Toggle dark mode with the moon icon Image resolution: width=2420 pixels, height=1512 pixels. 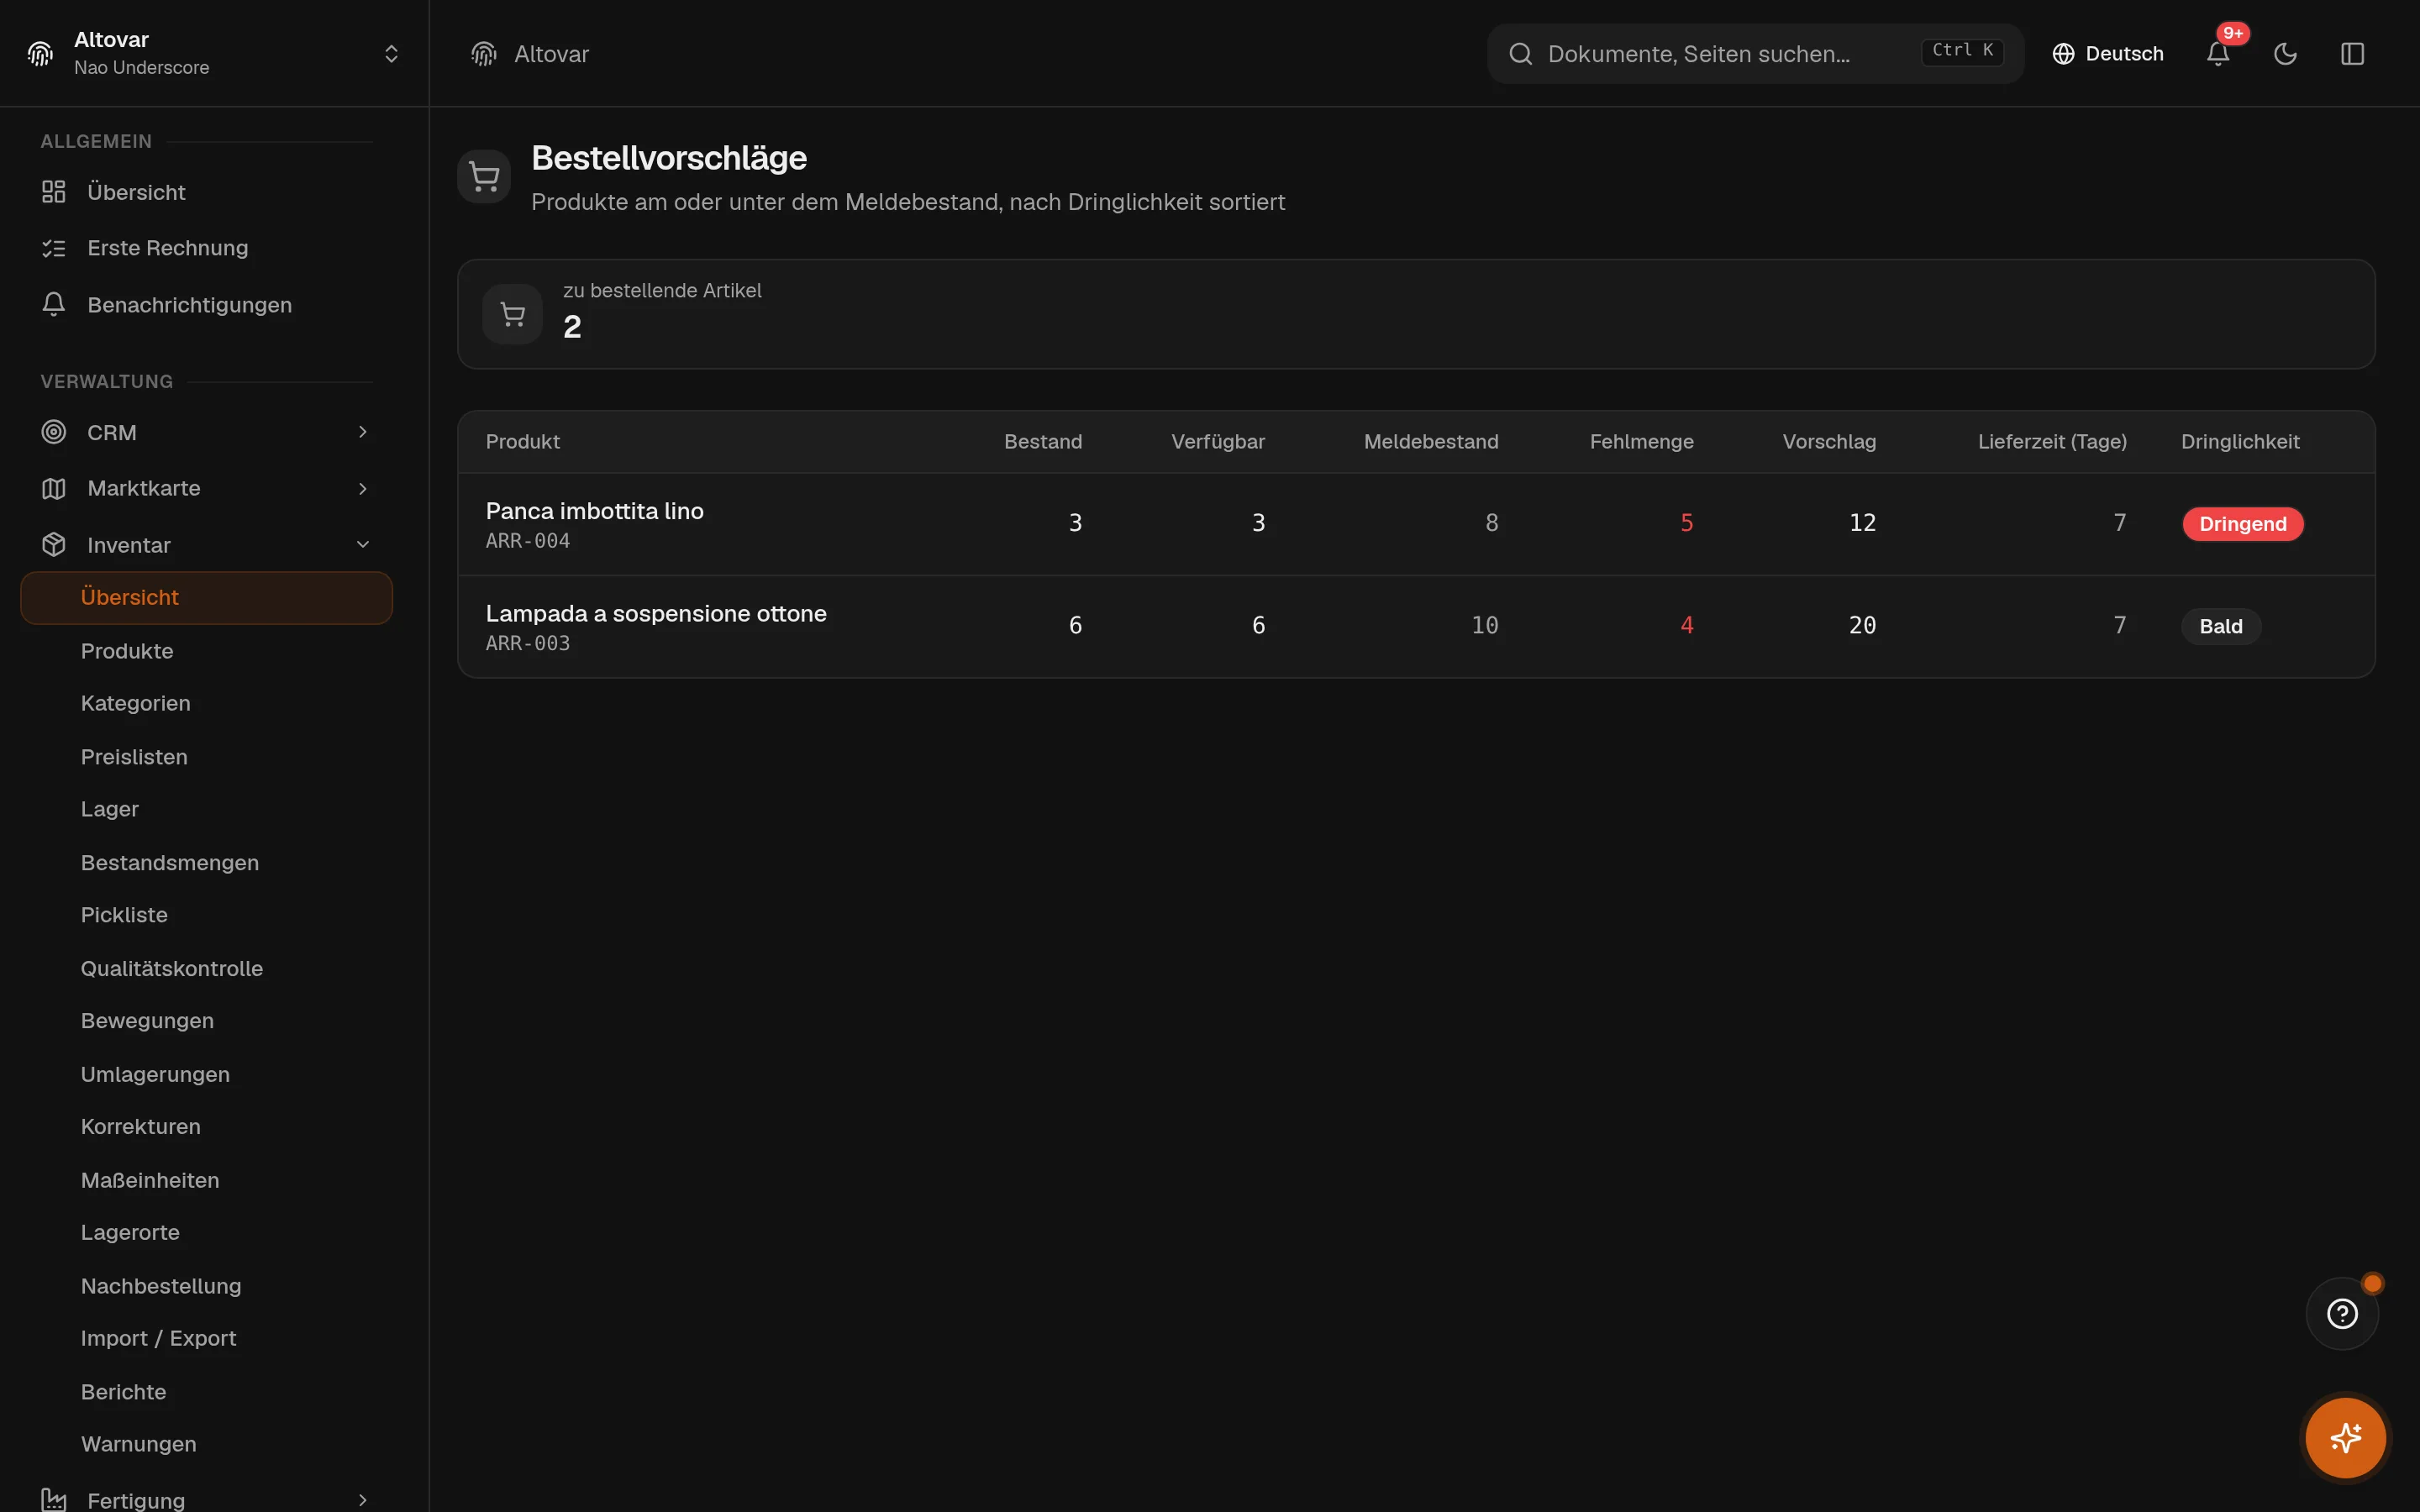coord(2285,54)
